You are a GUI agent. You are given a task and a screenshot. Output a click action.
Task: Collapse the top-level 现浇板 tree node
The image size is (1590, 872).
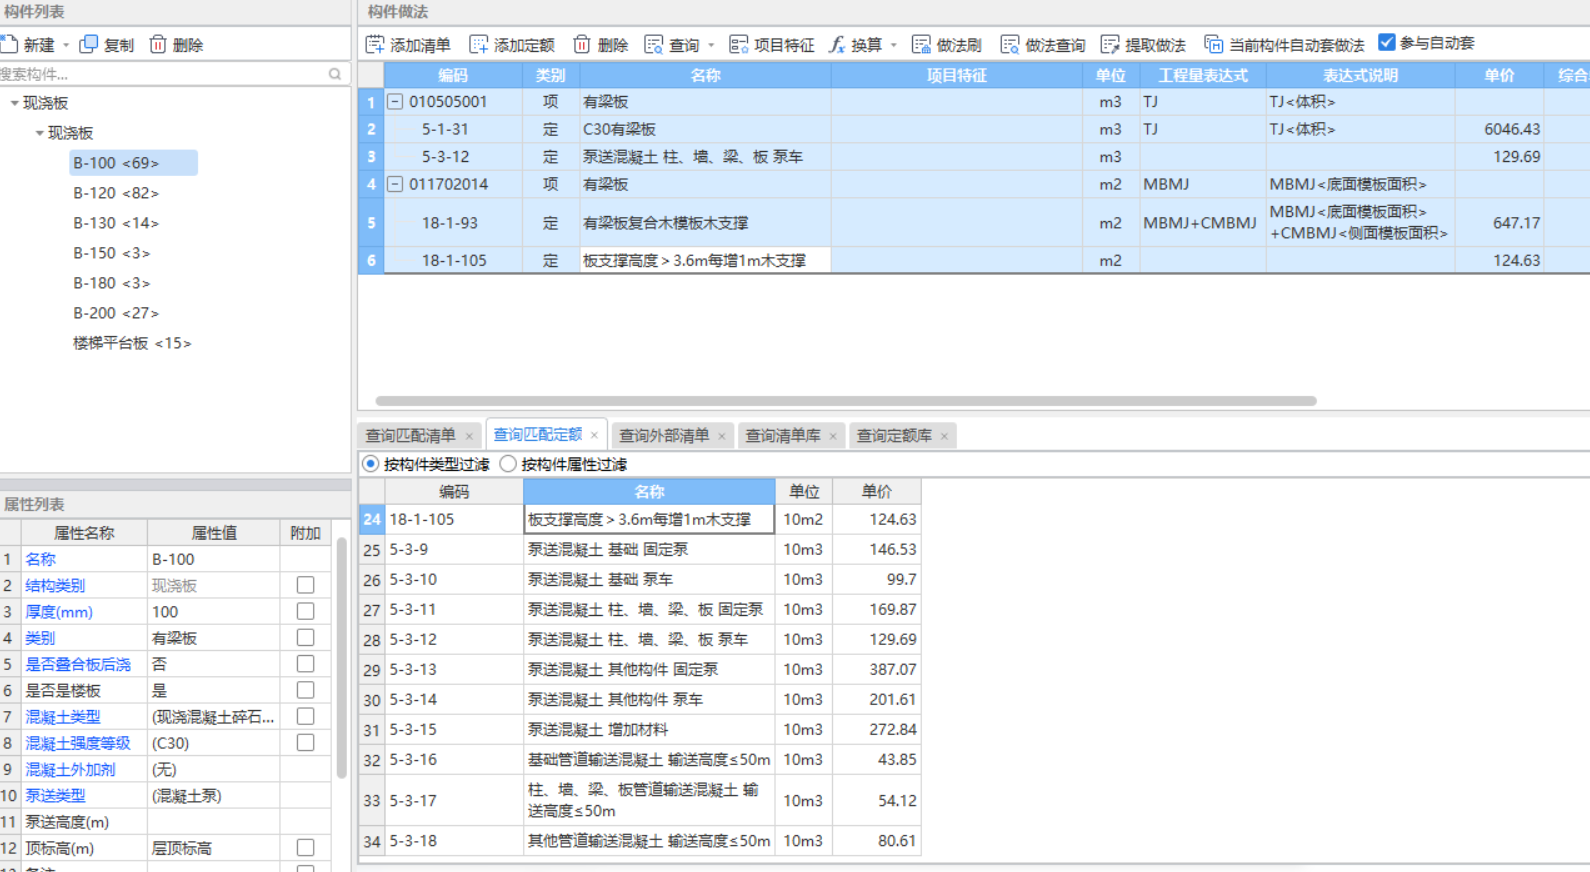tap(14, 103)
